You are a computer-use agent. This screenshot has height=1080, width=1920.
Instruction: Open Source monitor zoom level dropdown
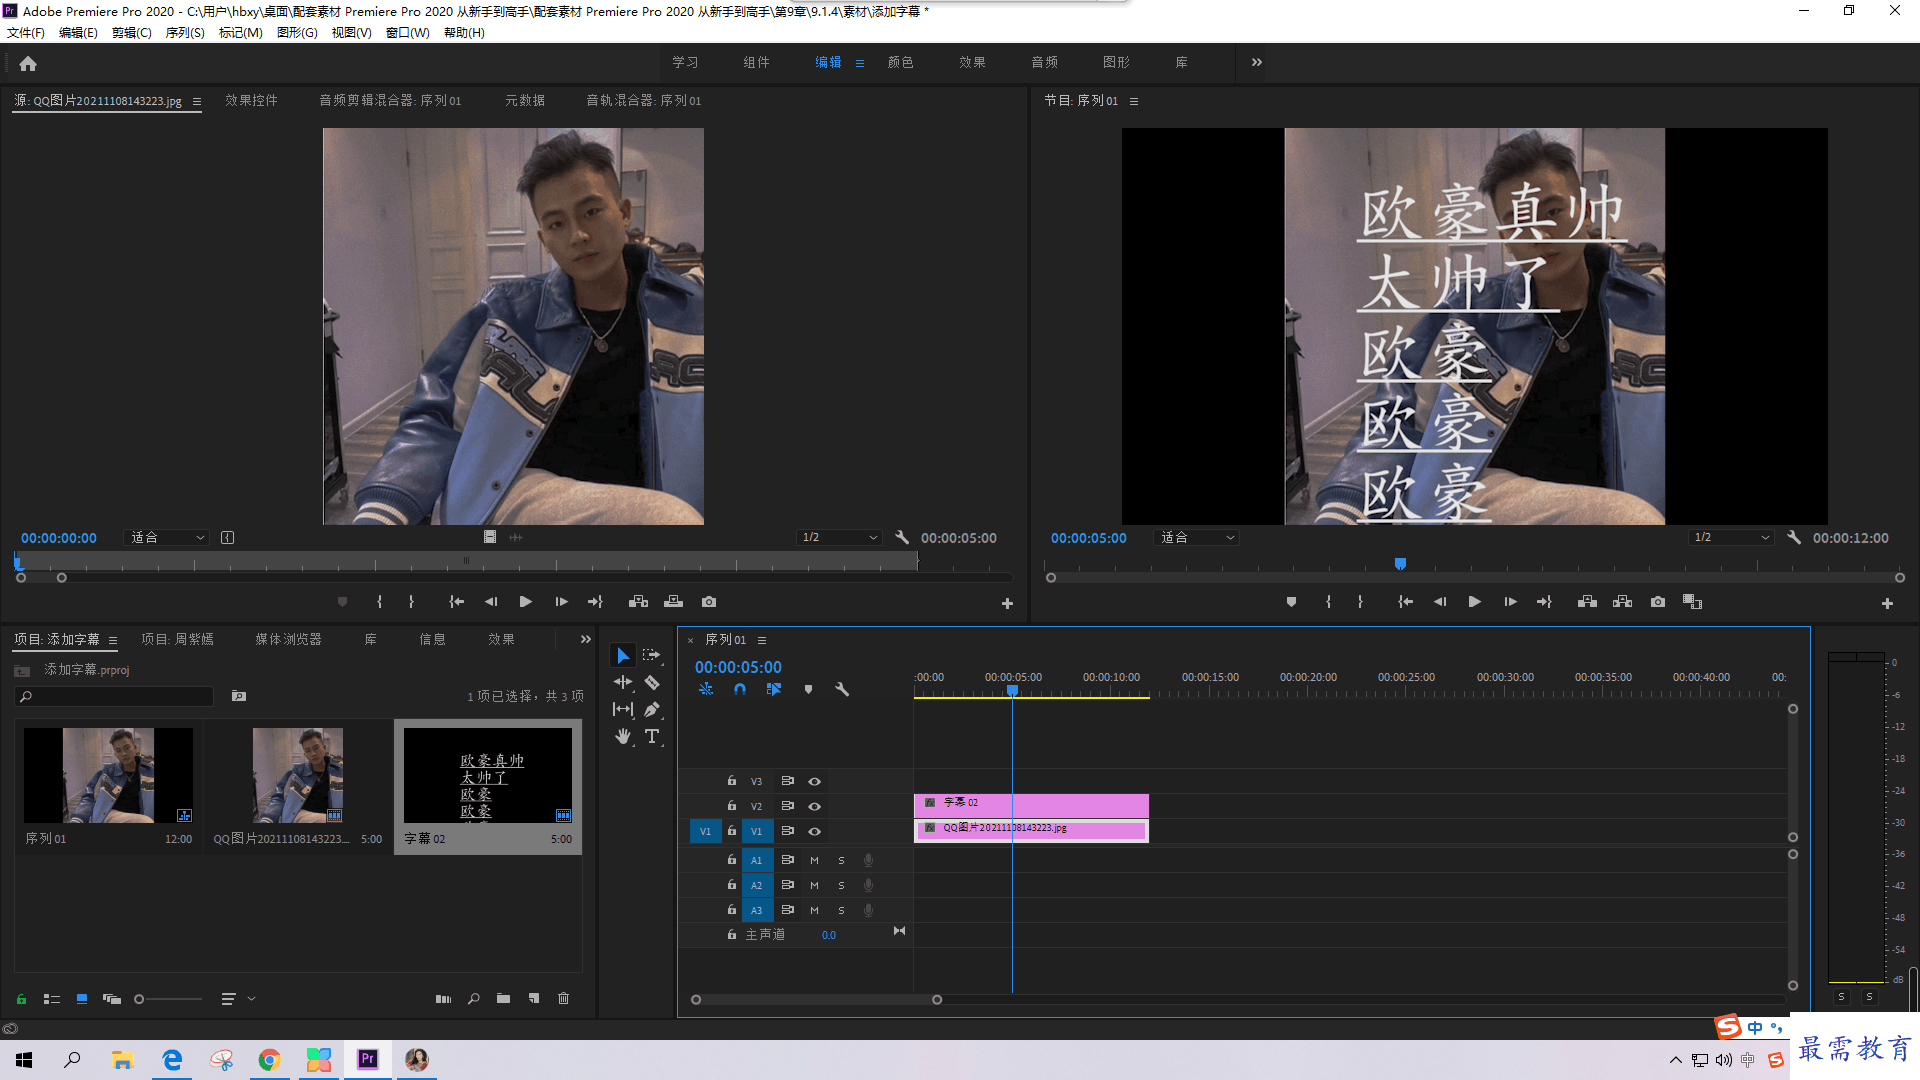(x=166, y=538)
